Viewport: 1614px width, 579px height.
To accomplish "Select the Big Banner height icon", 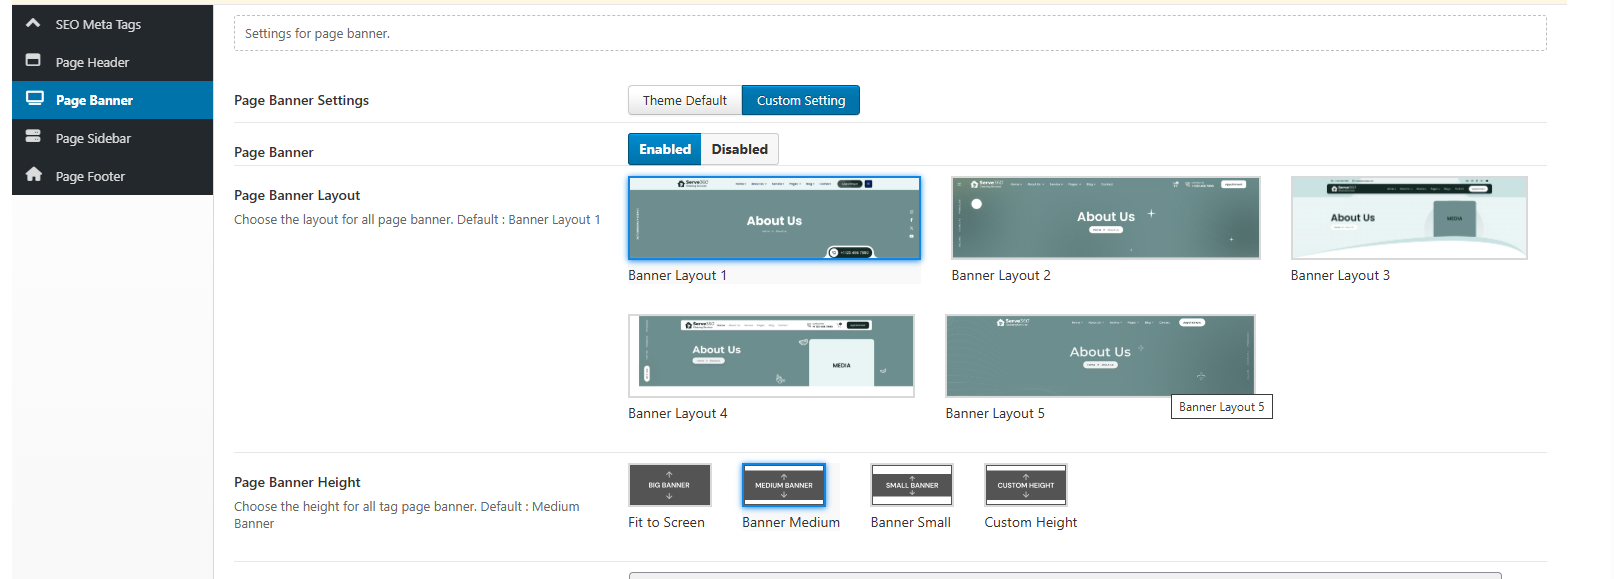I will 669,485.
